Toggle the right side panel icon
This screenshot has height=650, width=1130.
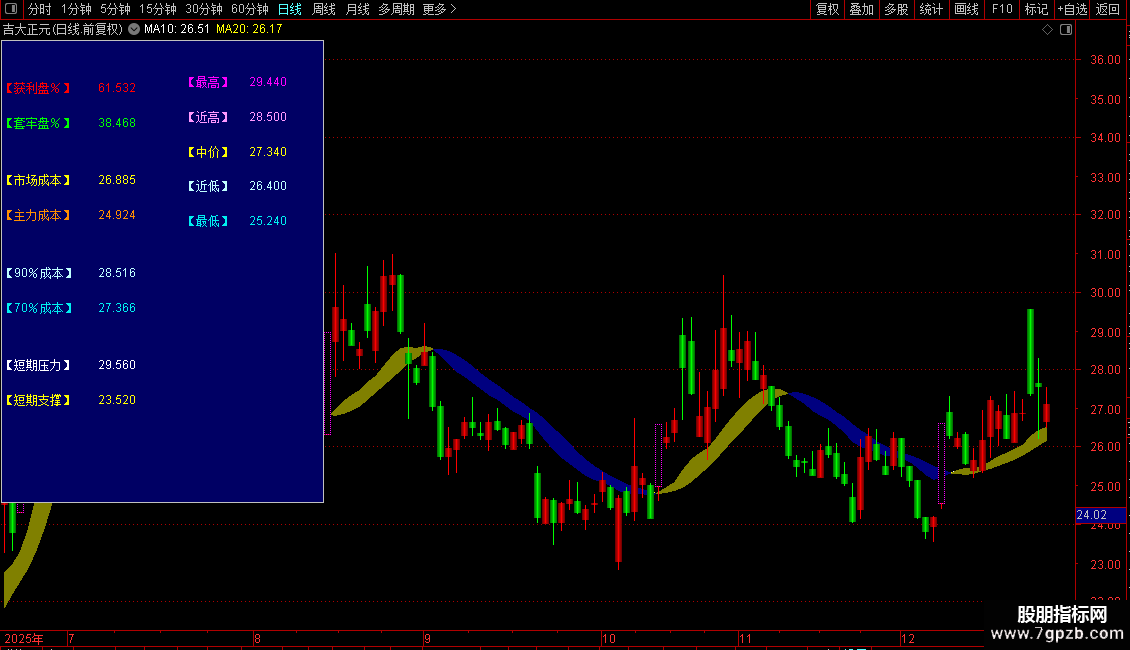tap(1066, 30)
